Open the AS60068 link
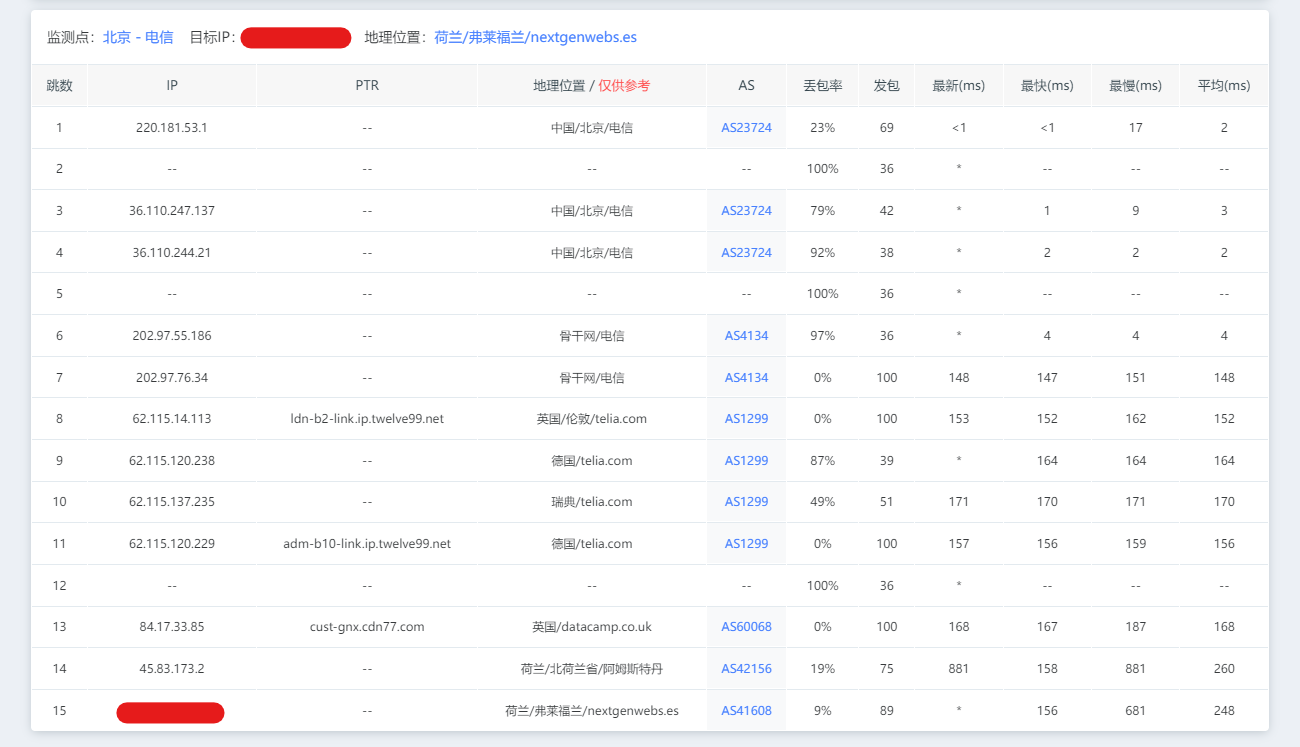This screenshot has width=1300, height=747. pos(746,627)
